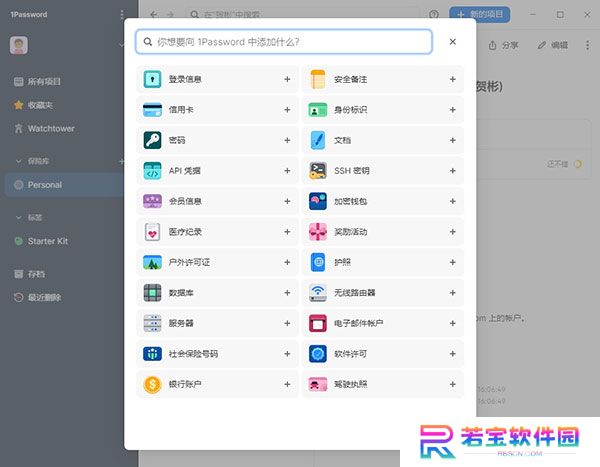The height and width of the screenshot is (467, 600).
Task: Open the 1Password sidebar three-dot menu
Action: (122, 15)
